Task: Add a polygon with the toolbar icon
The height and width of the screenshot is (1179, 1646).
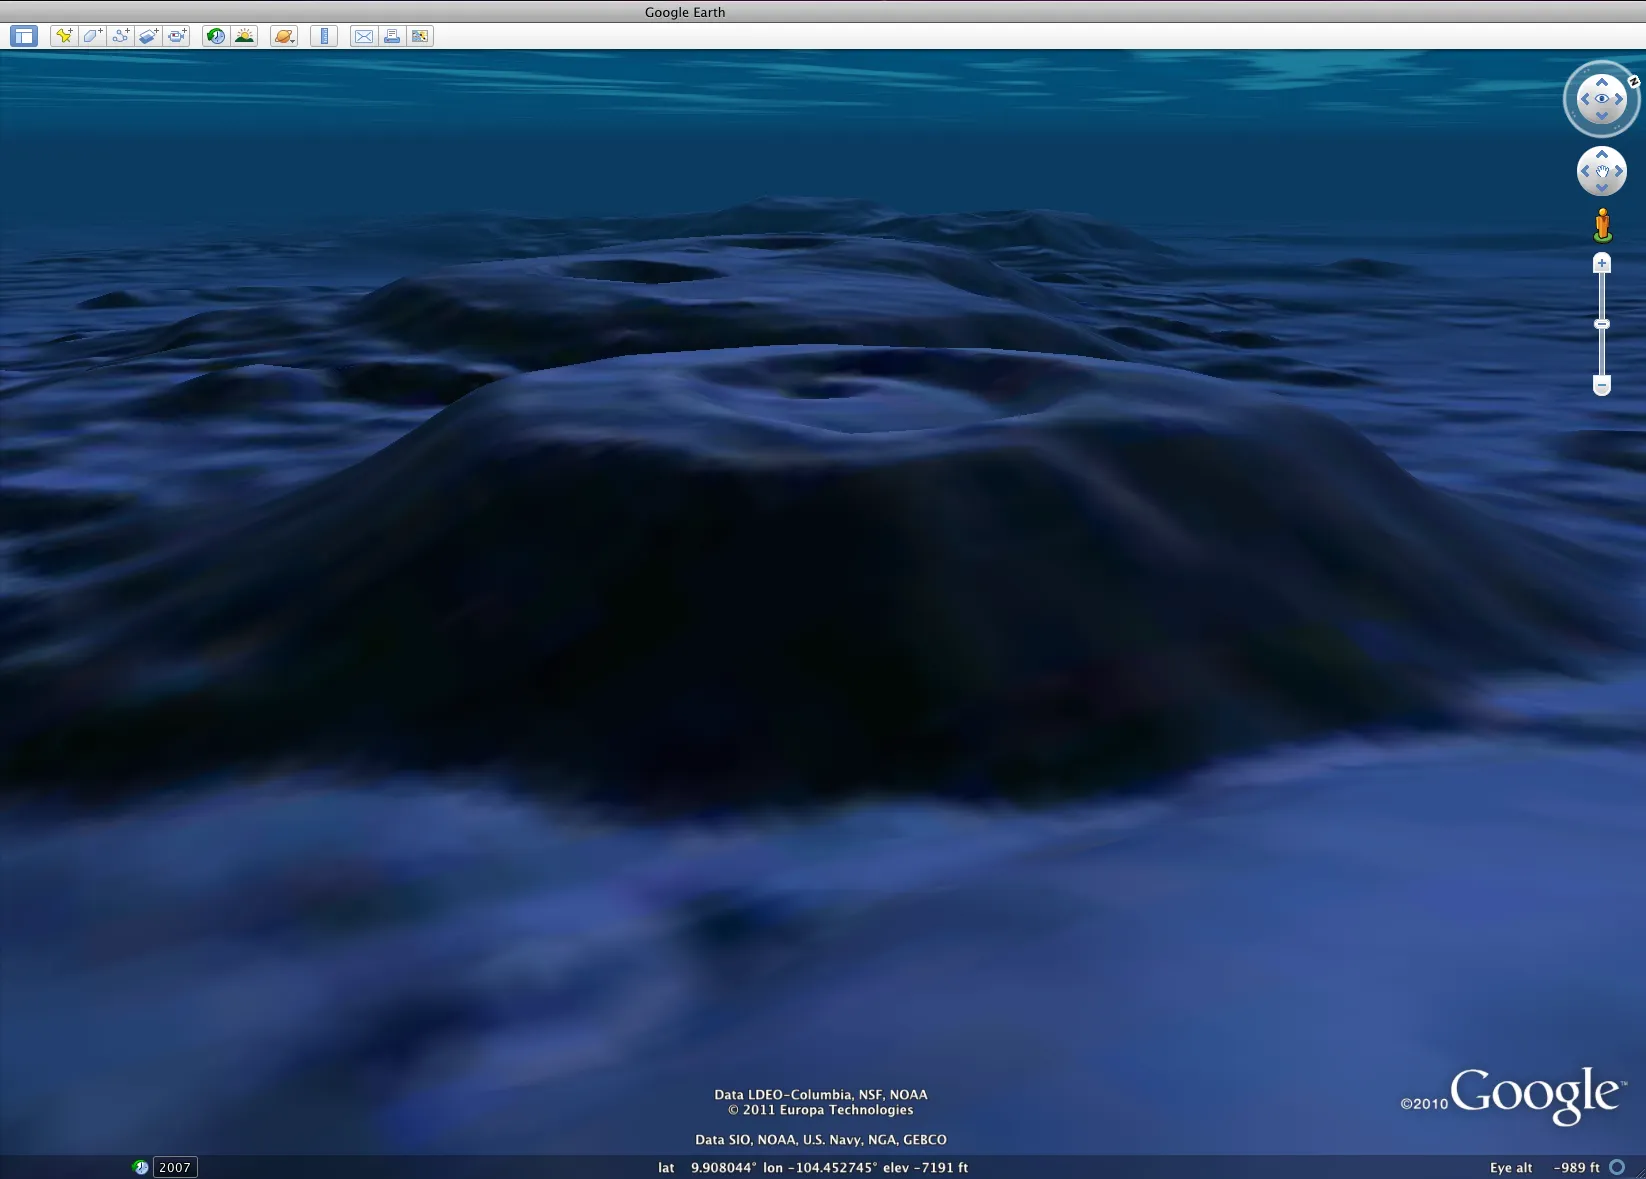Action: coord(92,36)
